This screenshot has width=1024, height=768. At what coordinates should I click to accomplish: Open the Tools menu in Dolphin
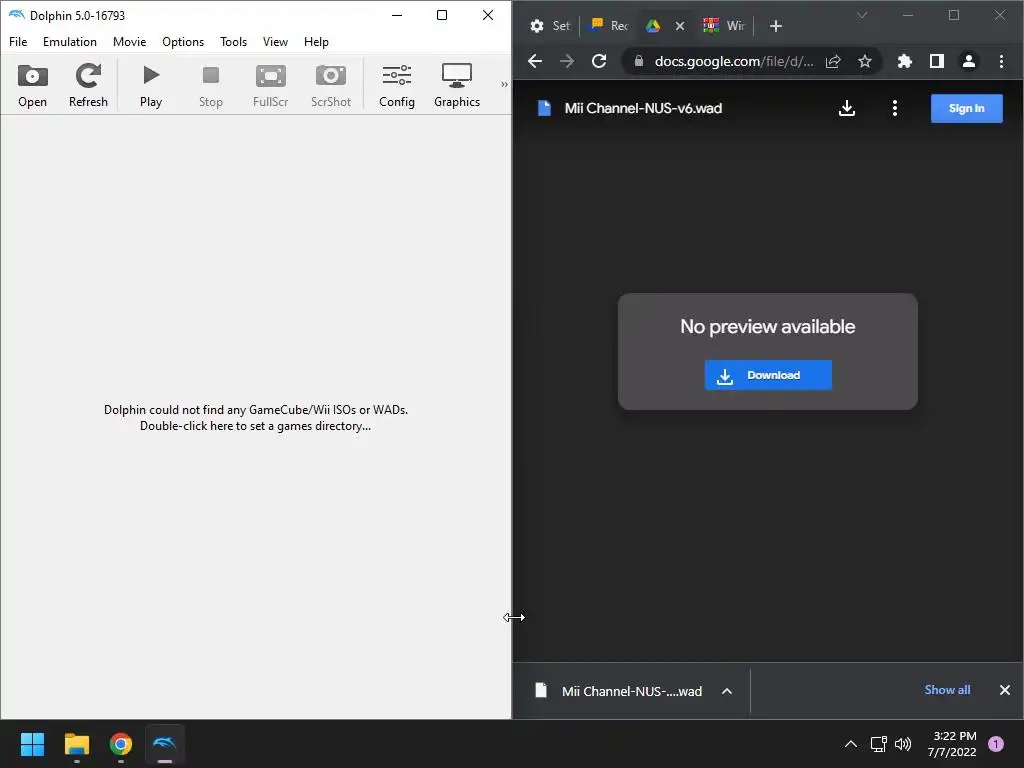[233, 42]
